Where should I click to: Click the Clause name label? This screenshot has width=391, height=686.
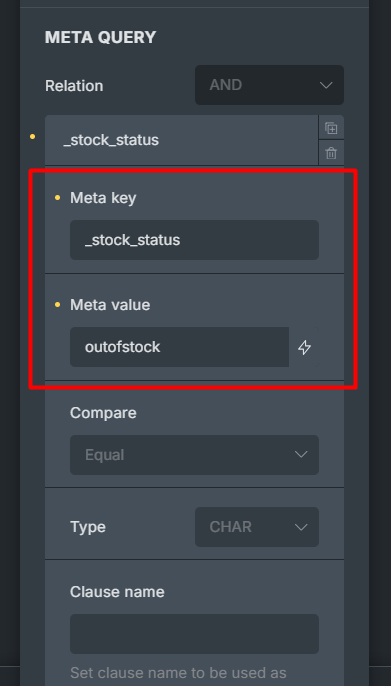(x=117, y=592)
